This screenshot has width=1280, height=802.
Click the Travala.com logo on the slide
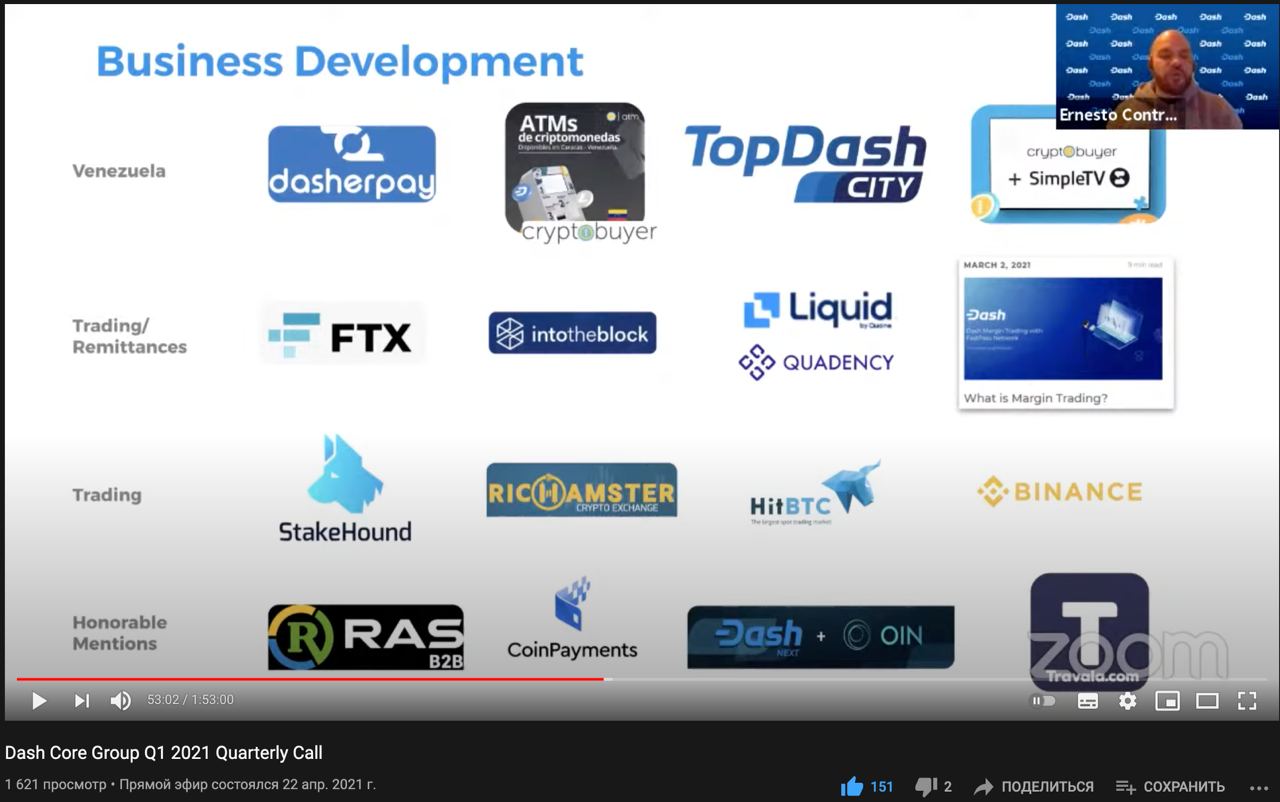(1090, 630)
